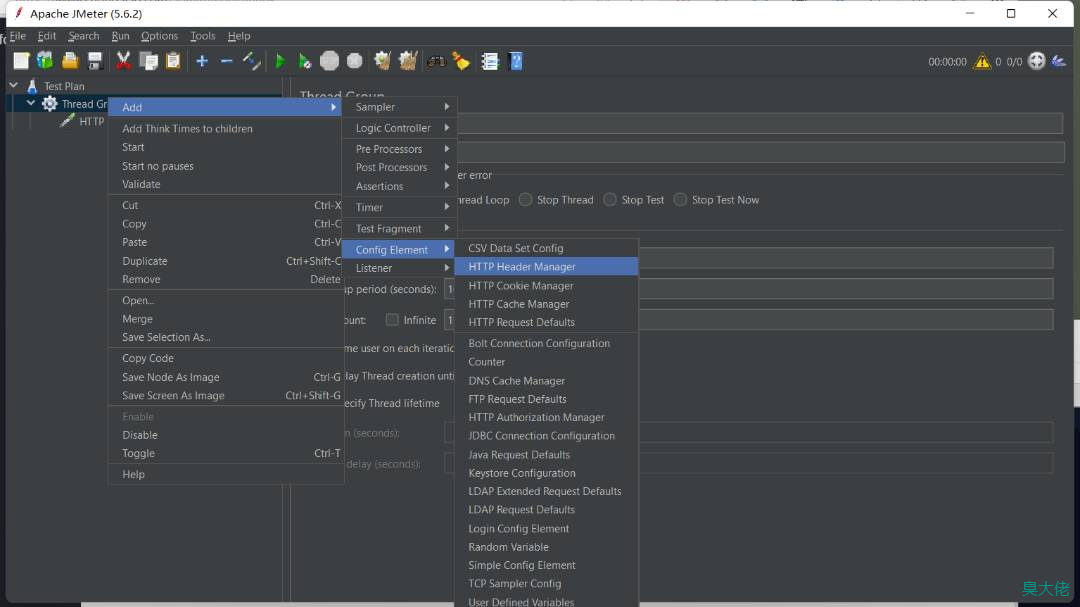Open the Templates toolbar icon
Screen dimensions: 1080x607
click(x=45, y=61)
